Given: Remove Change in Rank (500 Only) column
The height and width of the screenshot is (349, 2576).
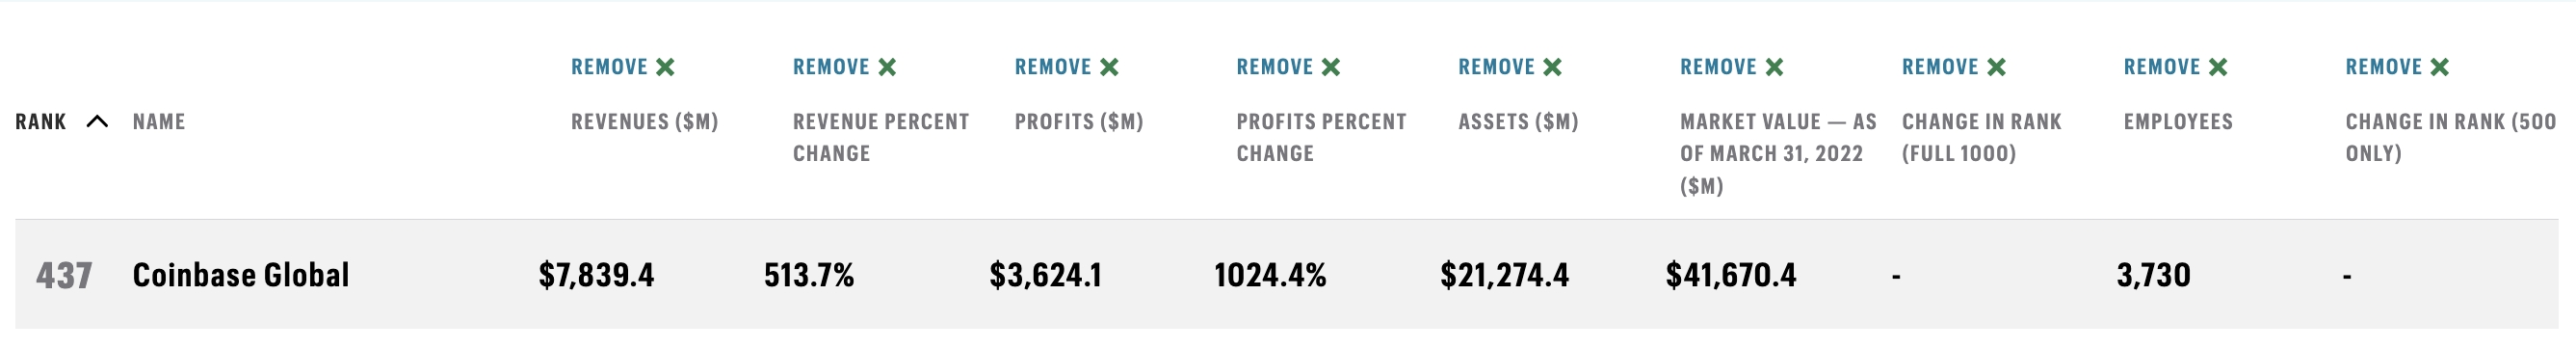Looking at the screenshot, I should point(2398,67).
